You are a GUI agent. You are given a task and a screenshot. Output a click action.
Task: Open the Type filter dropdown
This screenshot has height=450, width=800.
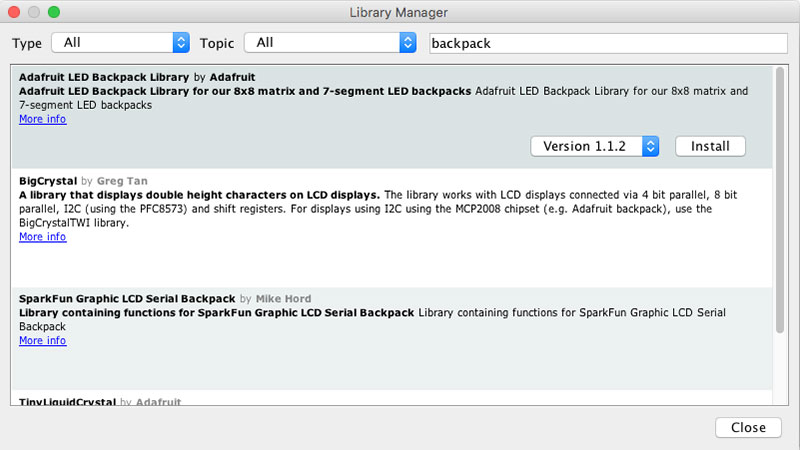coord(120,43)
